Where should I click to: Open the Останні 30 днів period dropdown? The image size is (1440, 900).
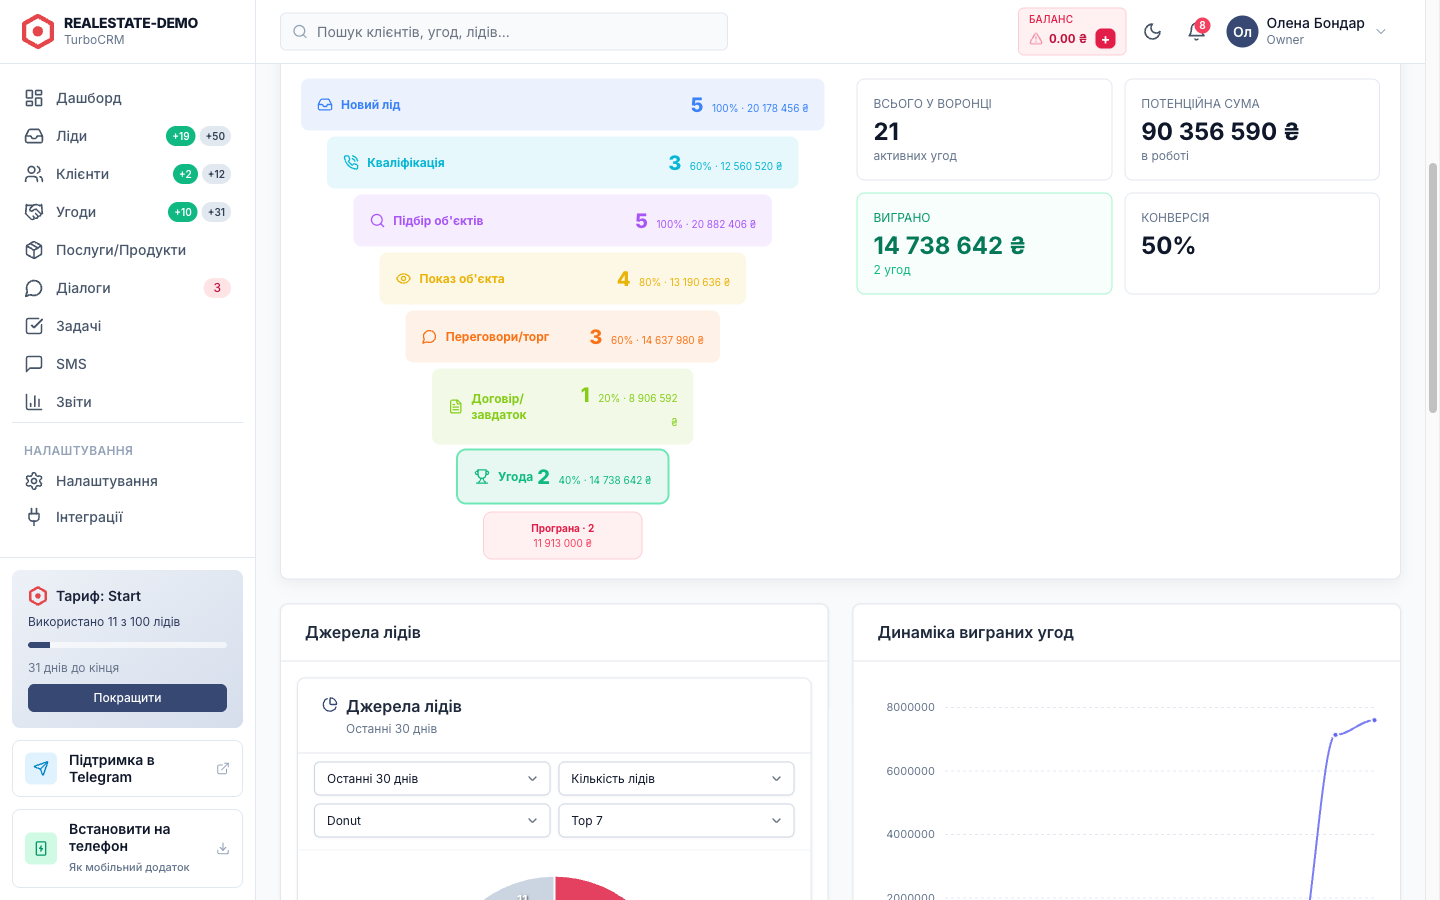(x=432, y=779)
